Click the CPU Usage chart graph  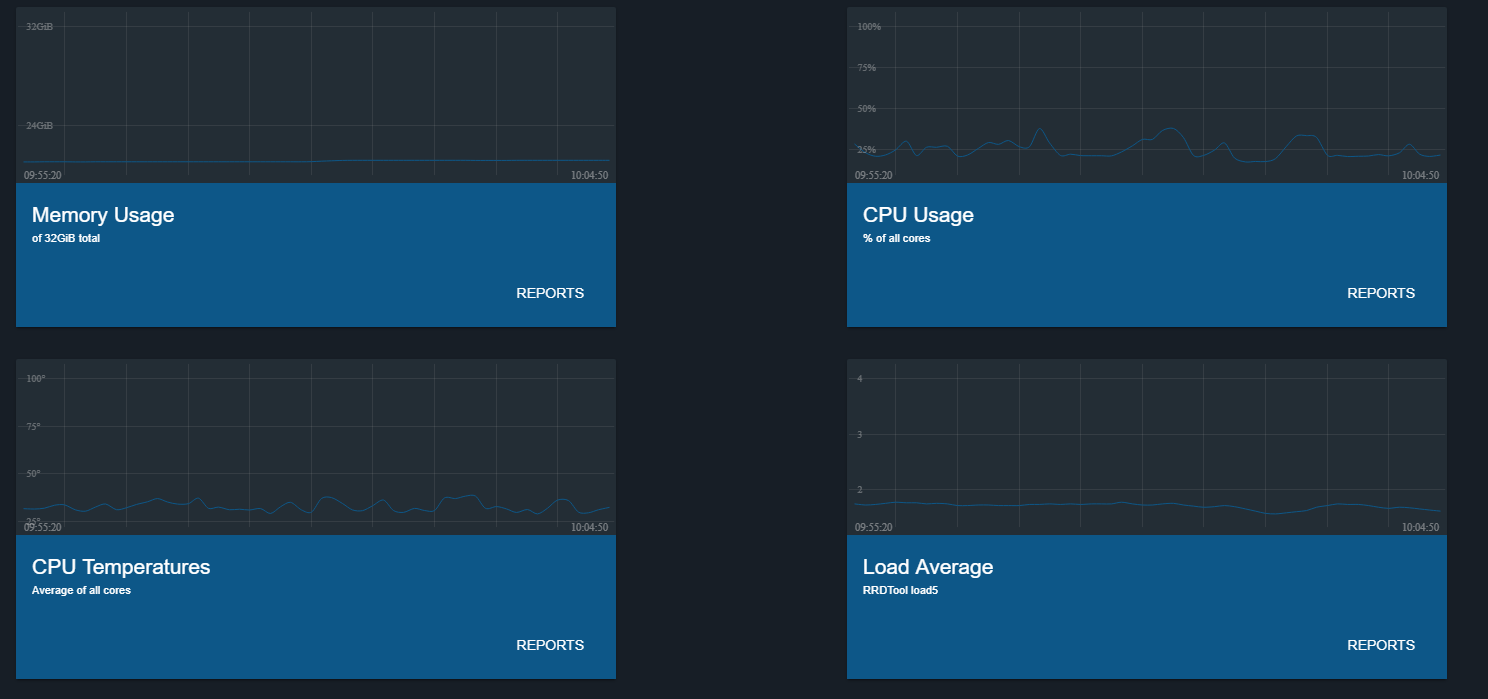click(1147, 95)
